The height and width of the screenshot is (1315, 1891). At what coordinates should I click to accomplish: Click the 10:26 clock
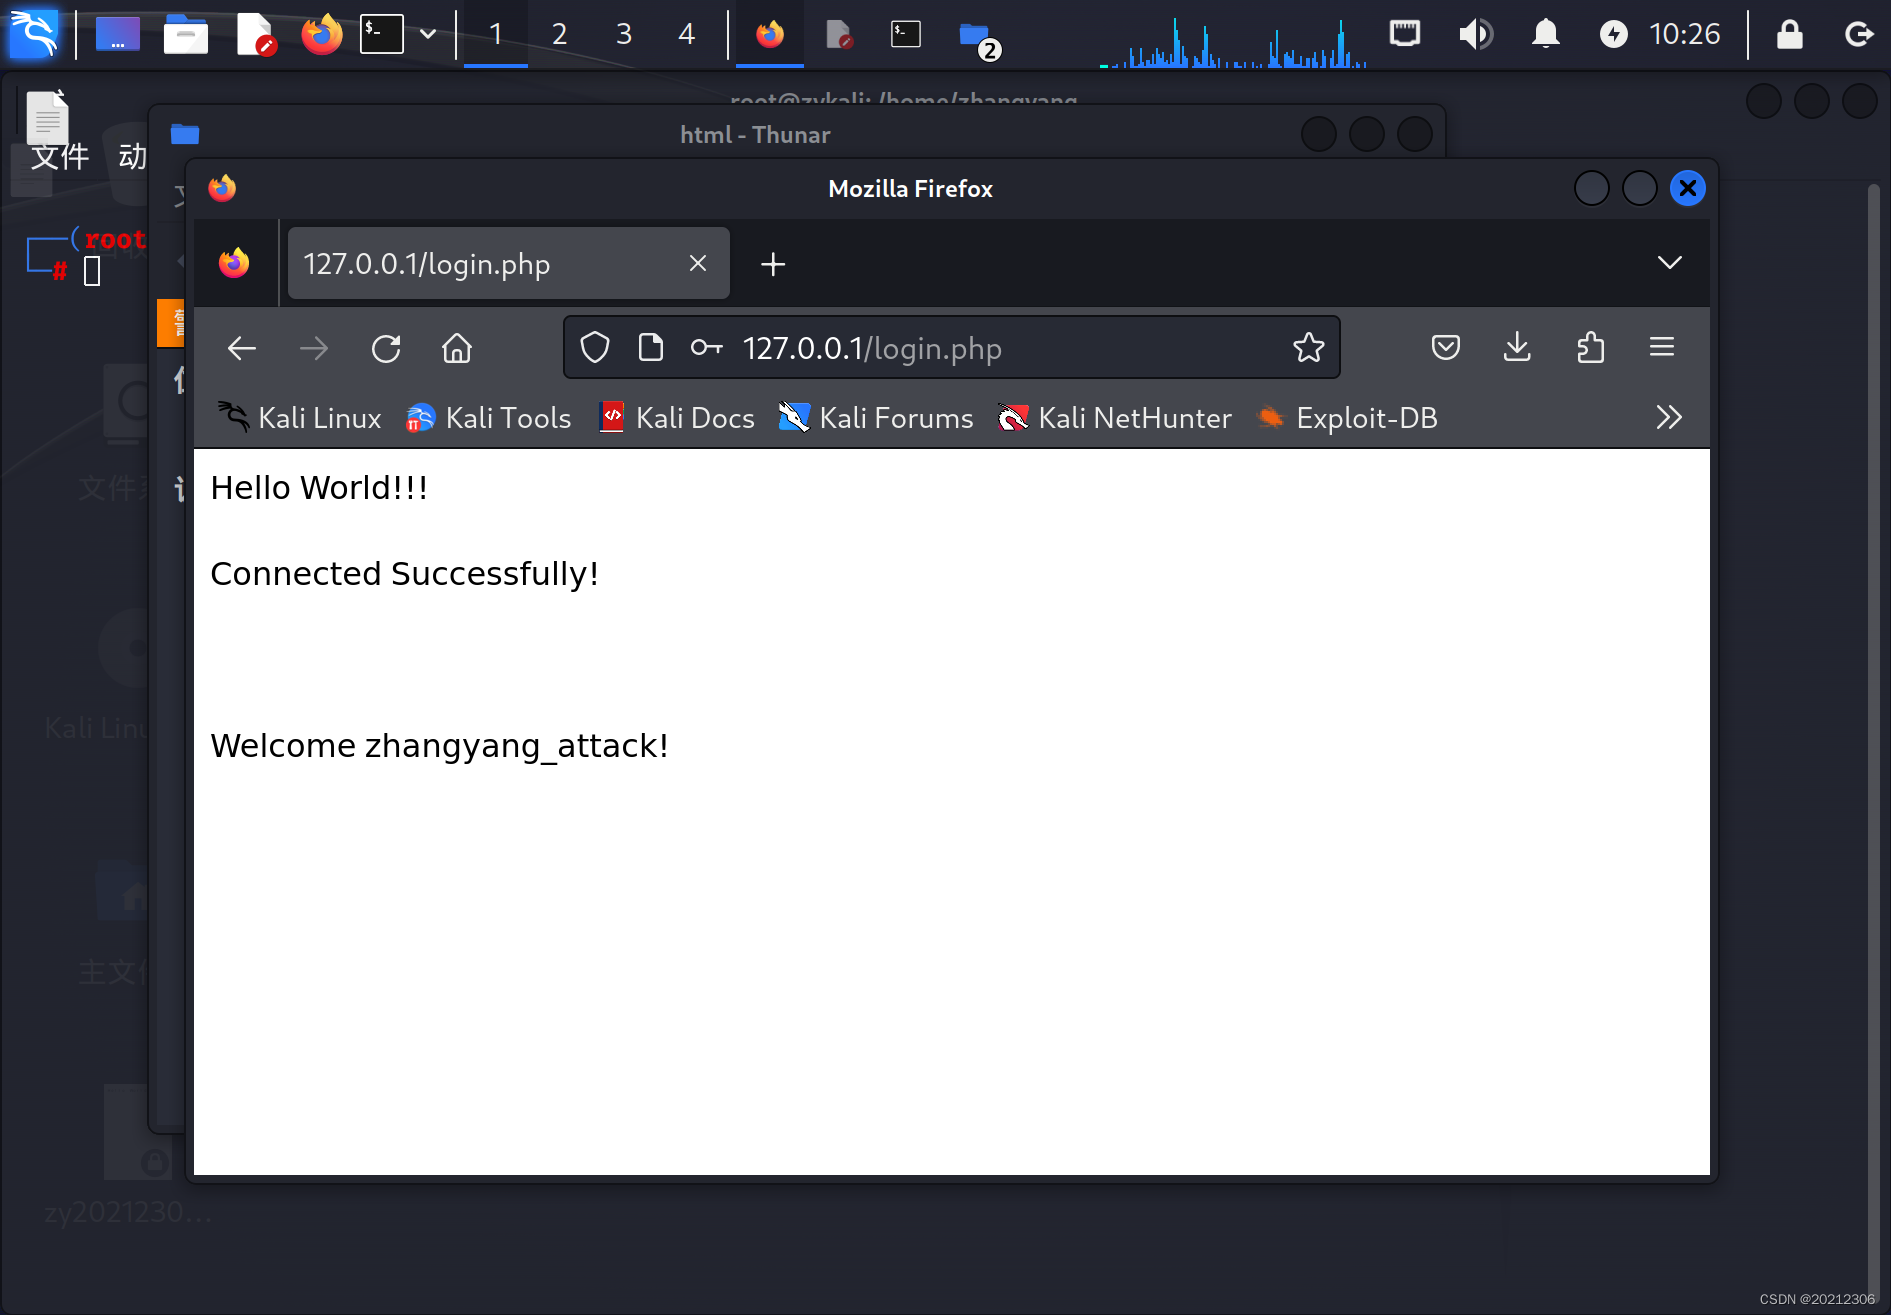tap(1685, 34)
